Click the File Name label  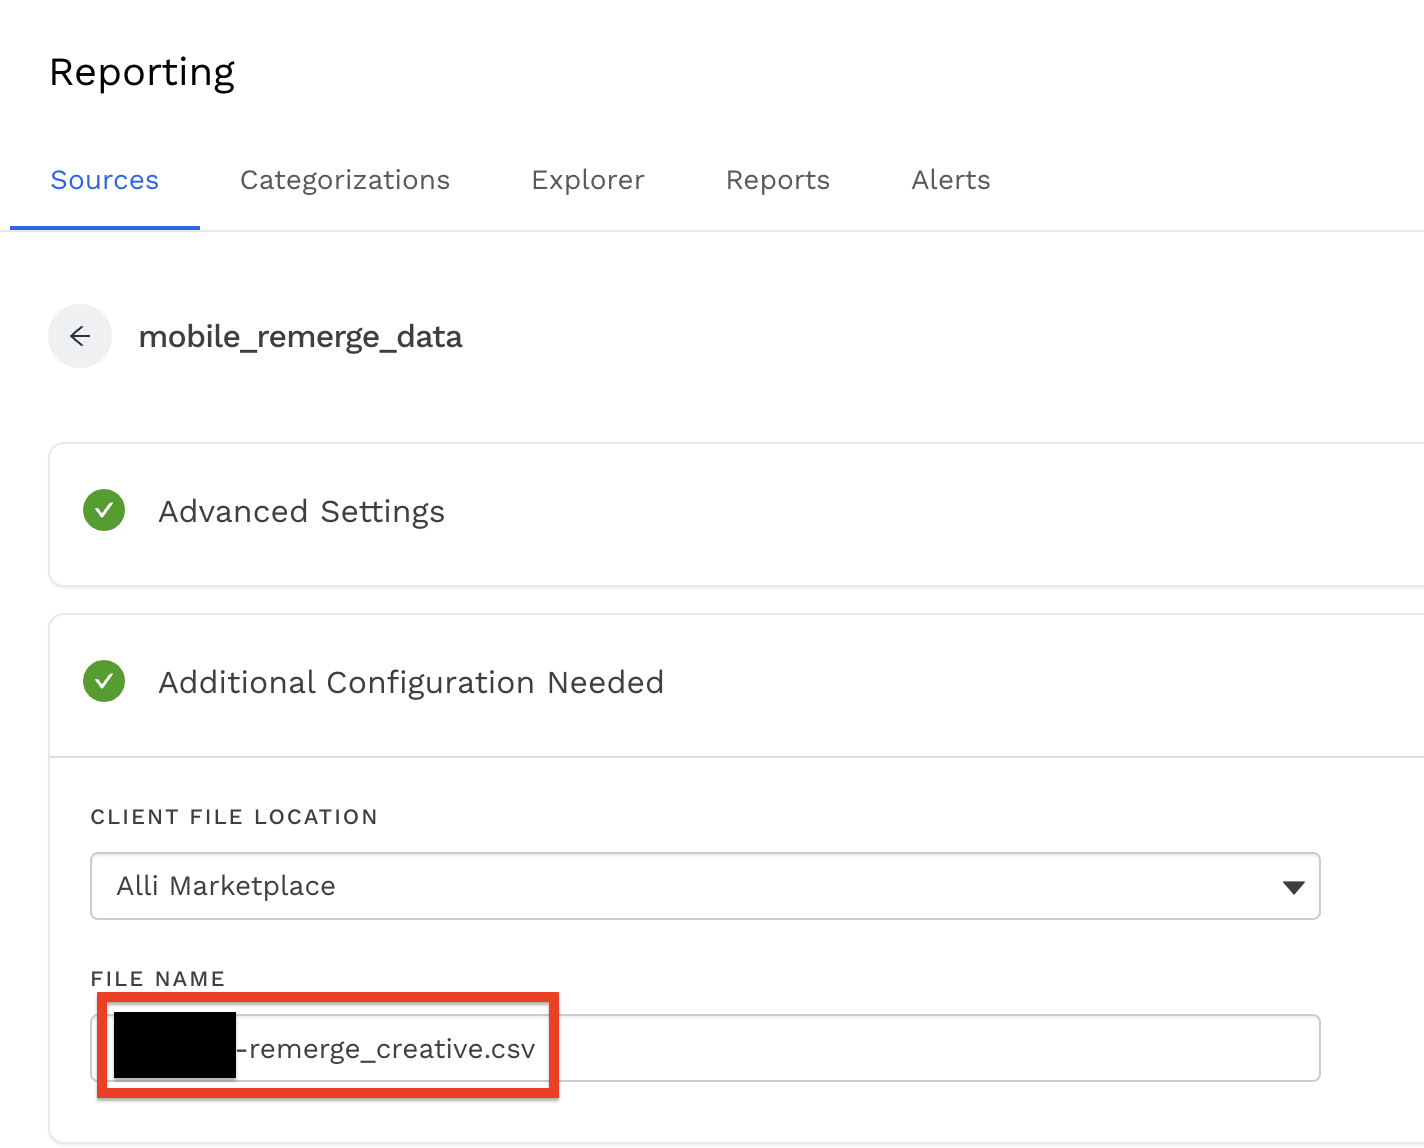(x=158, y=979)
